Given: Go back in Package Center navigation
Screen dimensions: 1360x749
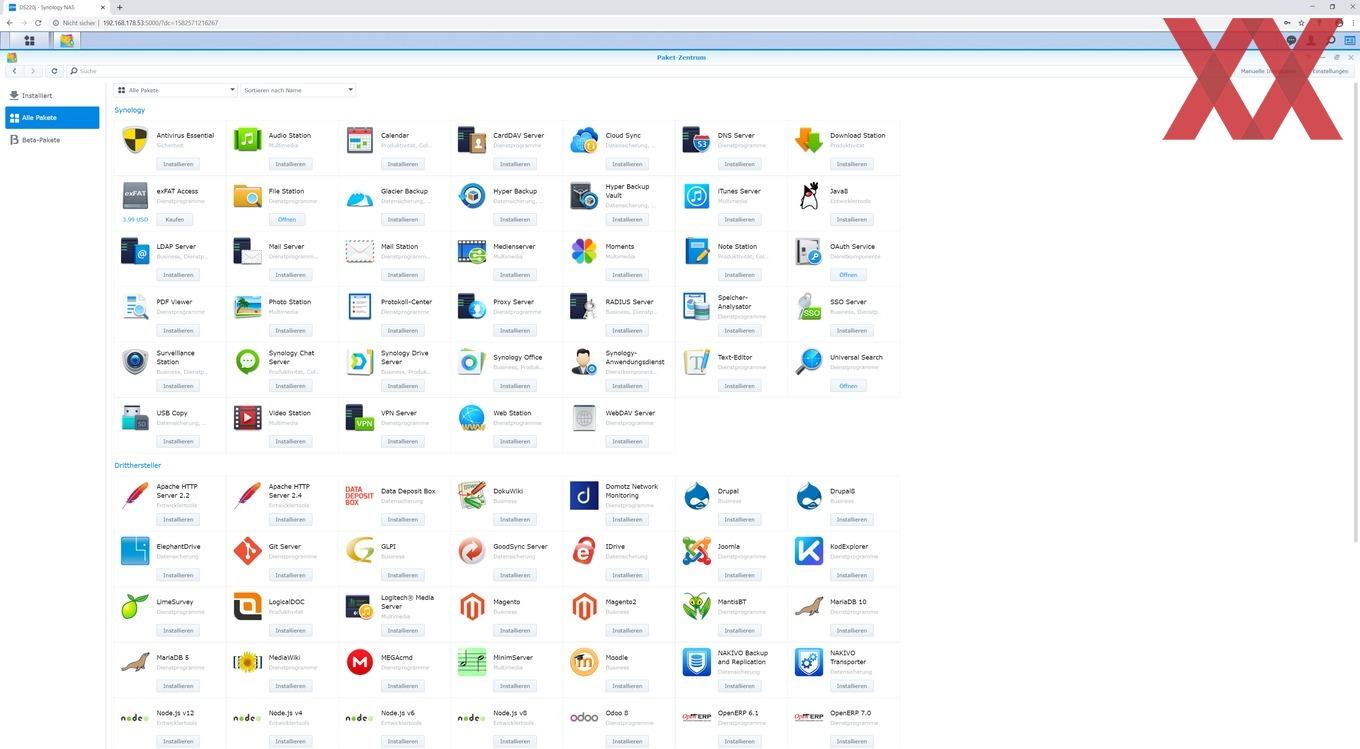Looking at the screenshot, I should click(x=14, y=71).
